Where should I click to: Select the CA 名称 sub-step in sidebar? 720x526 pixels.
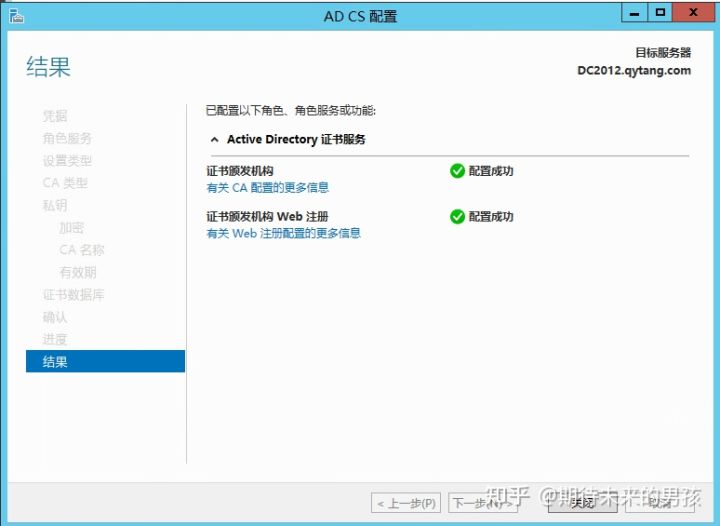[82, 250]
